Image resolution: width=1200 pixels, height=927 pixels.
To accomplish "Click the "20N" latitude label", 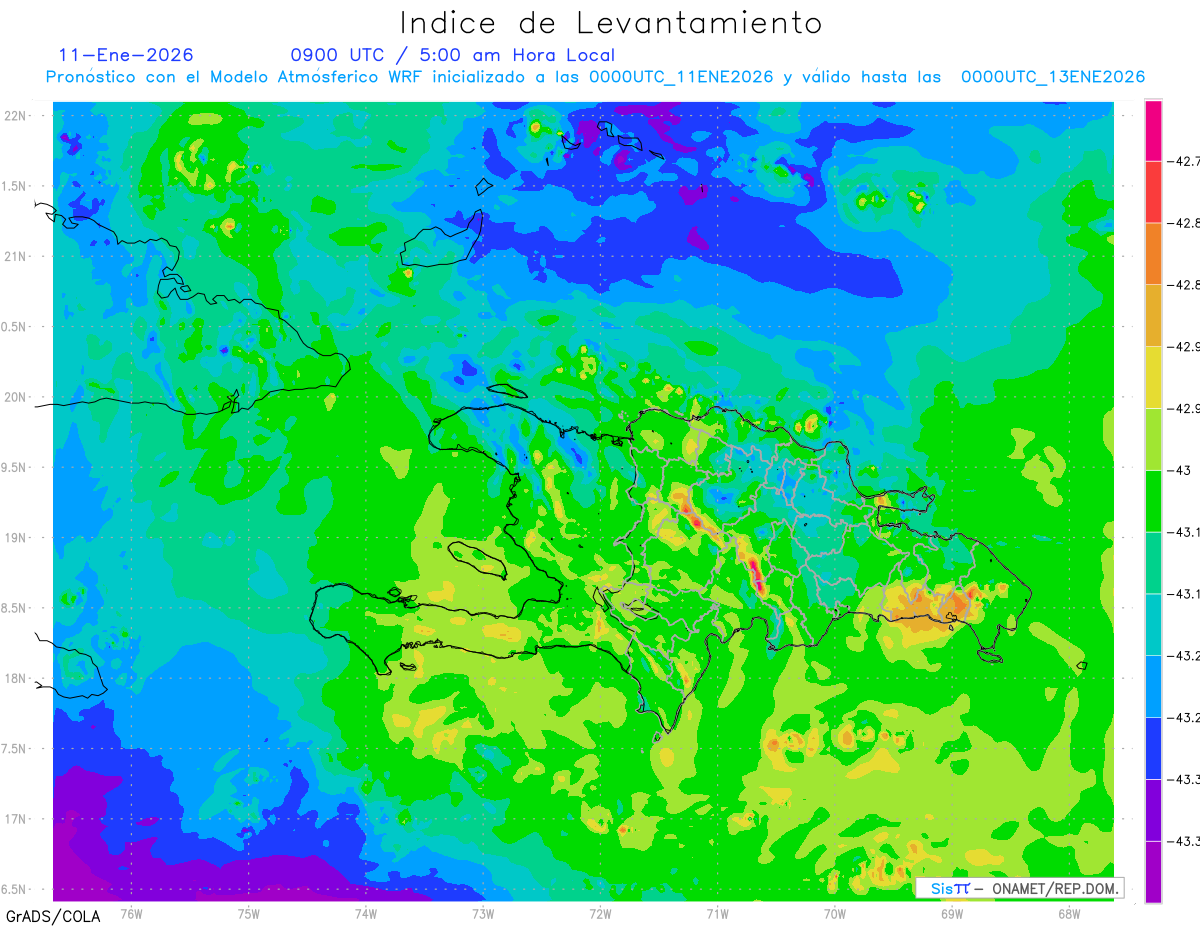I will [16, 397].
